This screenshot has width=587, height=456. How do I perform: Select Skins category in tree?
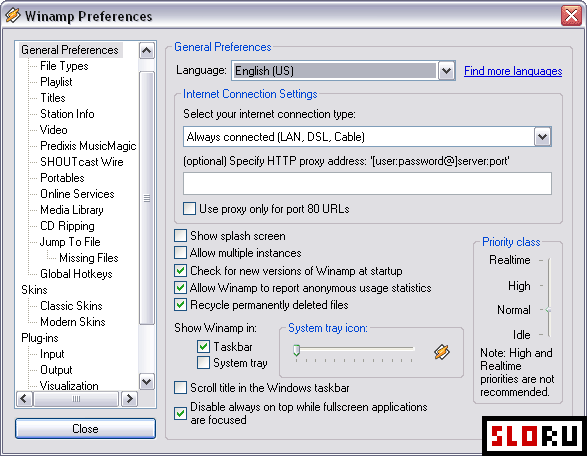(x=34, y=290)
